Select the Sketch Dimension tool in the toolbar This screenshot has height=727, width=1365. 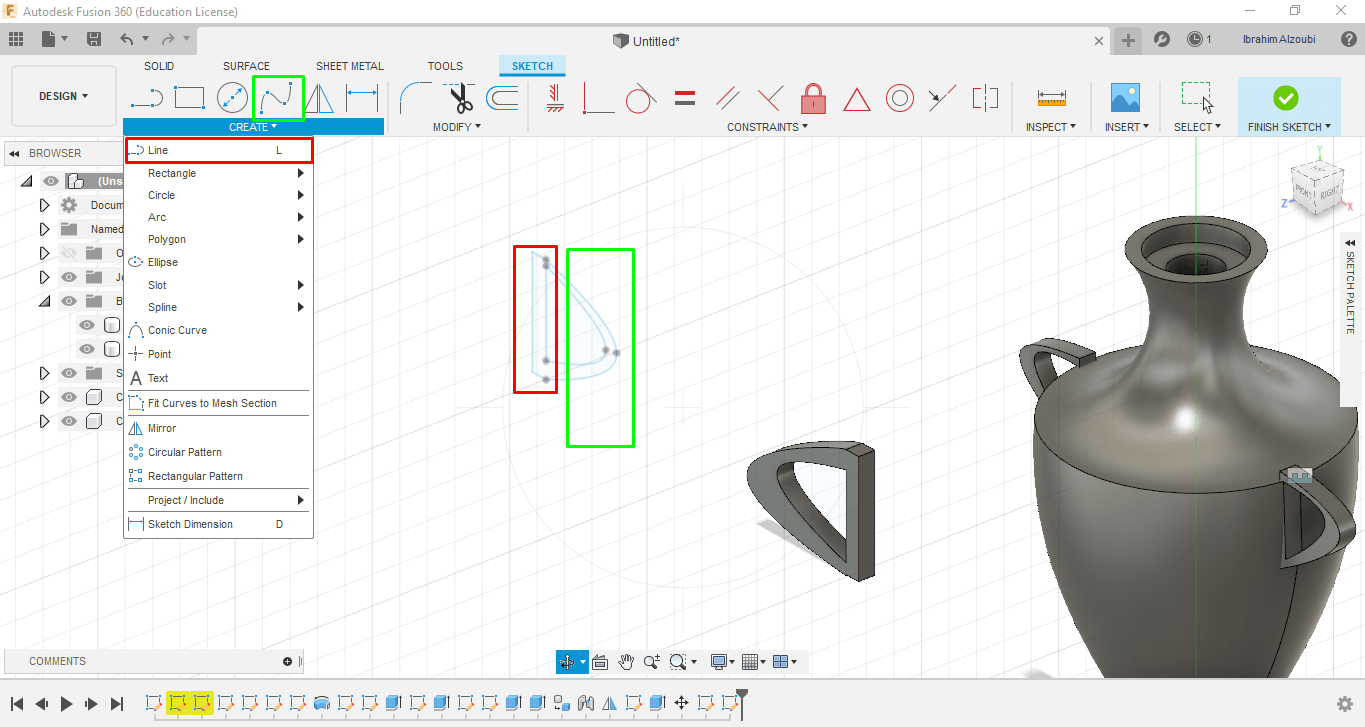(362, 98)
